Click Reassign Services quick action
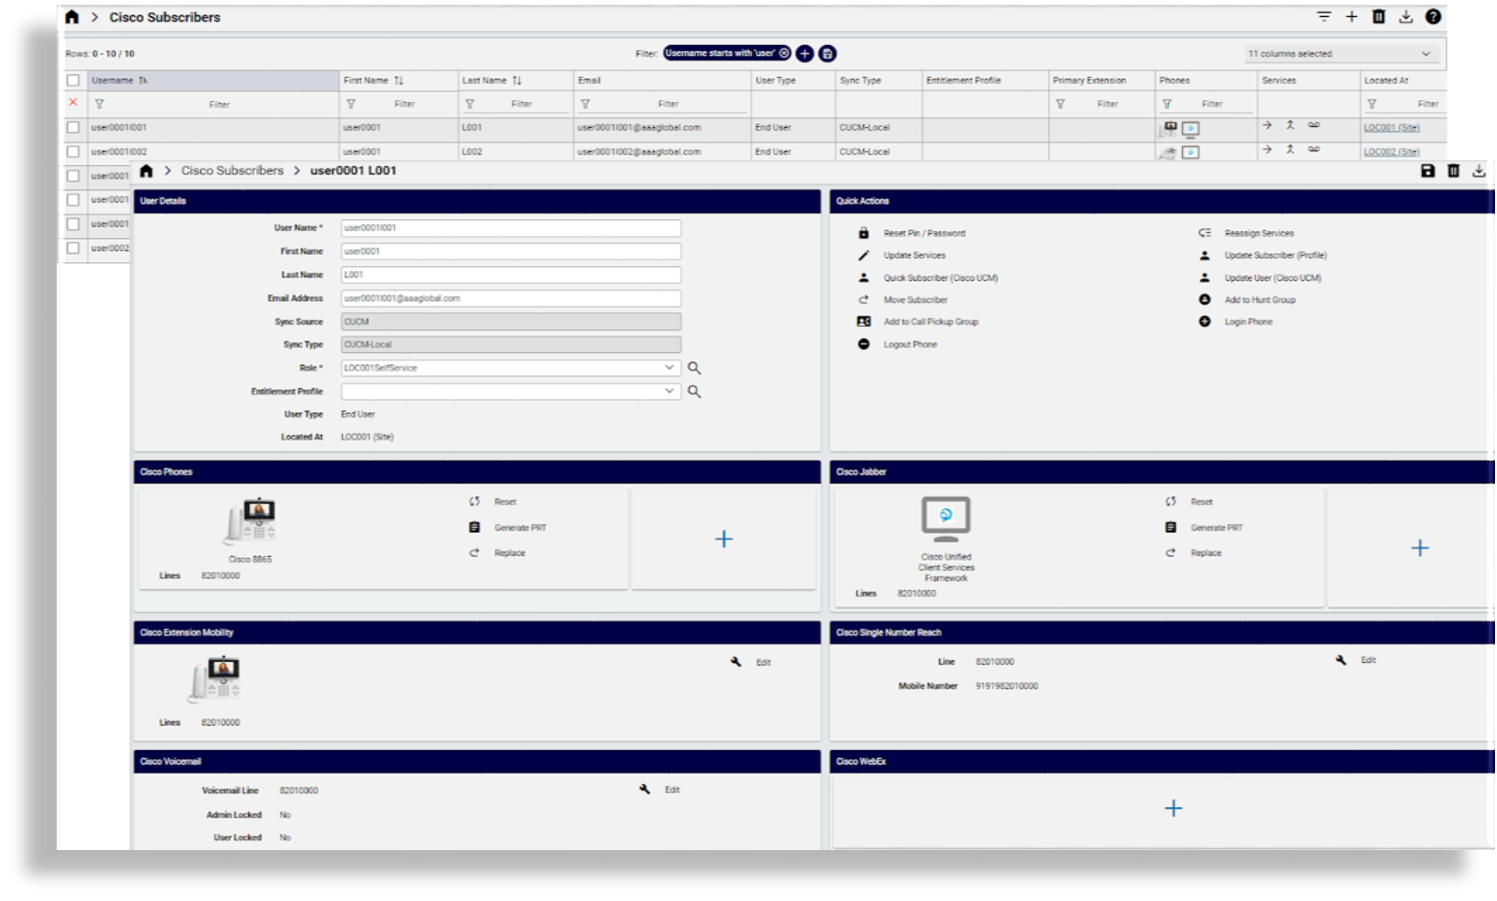 (1259, 233)
